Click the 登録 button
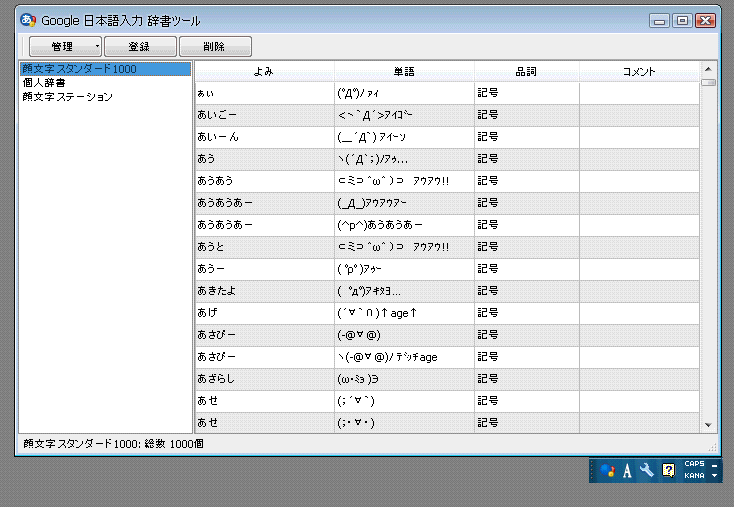Image resolution: width=734 pixels, height=507 pixels. coord(140,46)
